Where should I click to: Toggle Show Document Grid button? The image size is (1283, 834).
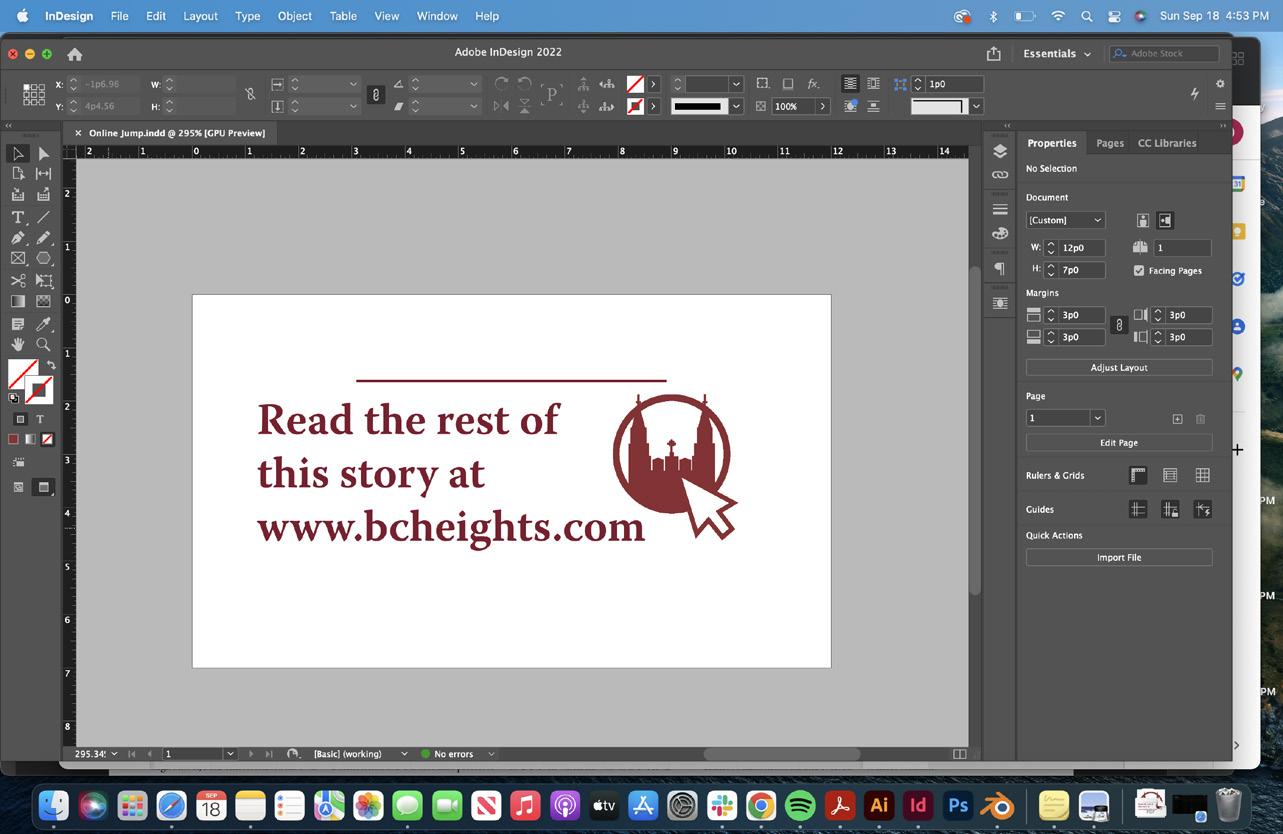1202,475
